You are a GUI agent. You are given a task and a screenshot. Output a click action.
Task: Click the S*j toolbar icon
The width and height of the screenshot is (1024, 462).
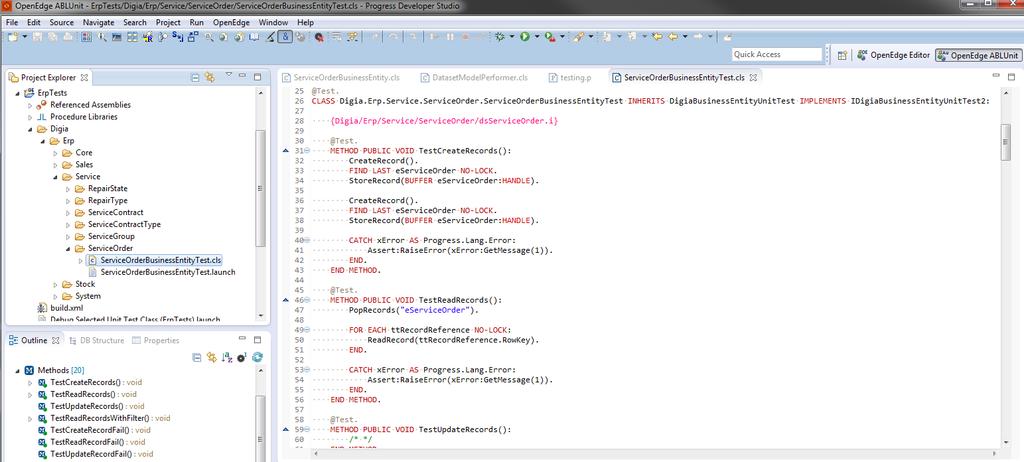click(x=178, y=37)
